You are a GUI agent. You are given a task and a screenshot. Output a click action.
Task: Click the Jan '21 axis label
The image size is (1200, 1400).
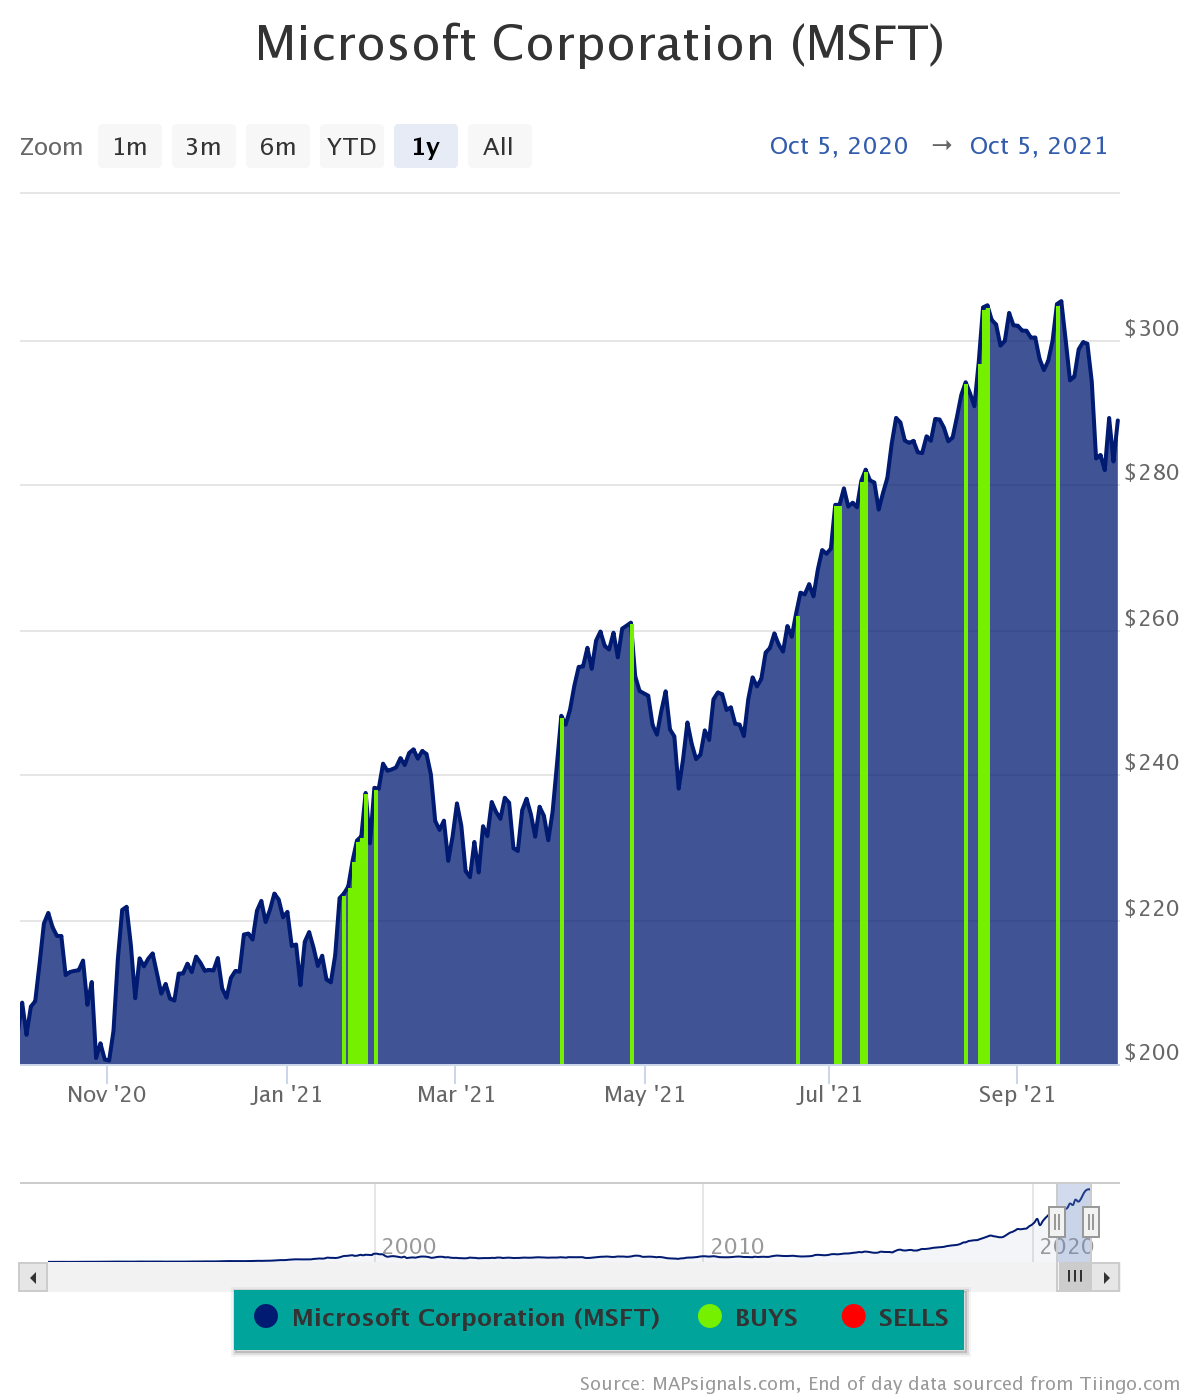coord(287,1095)
